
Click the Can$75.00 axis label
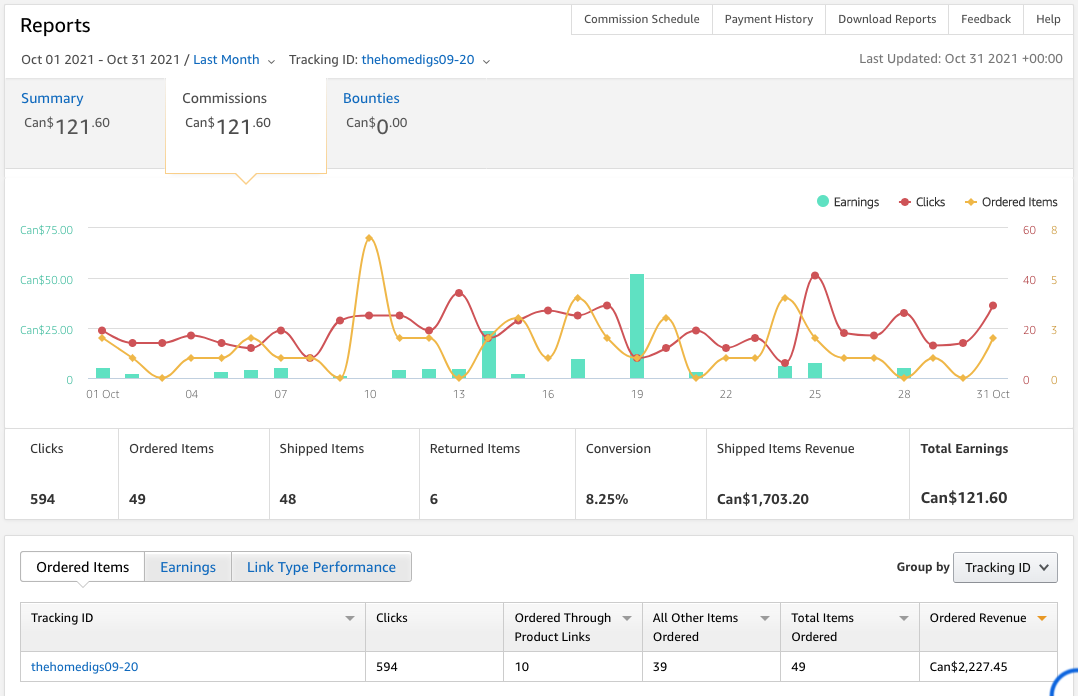tap(46, 230)
